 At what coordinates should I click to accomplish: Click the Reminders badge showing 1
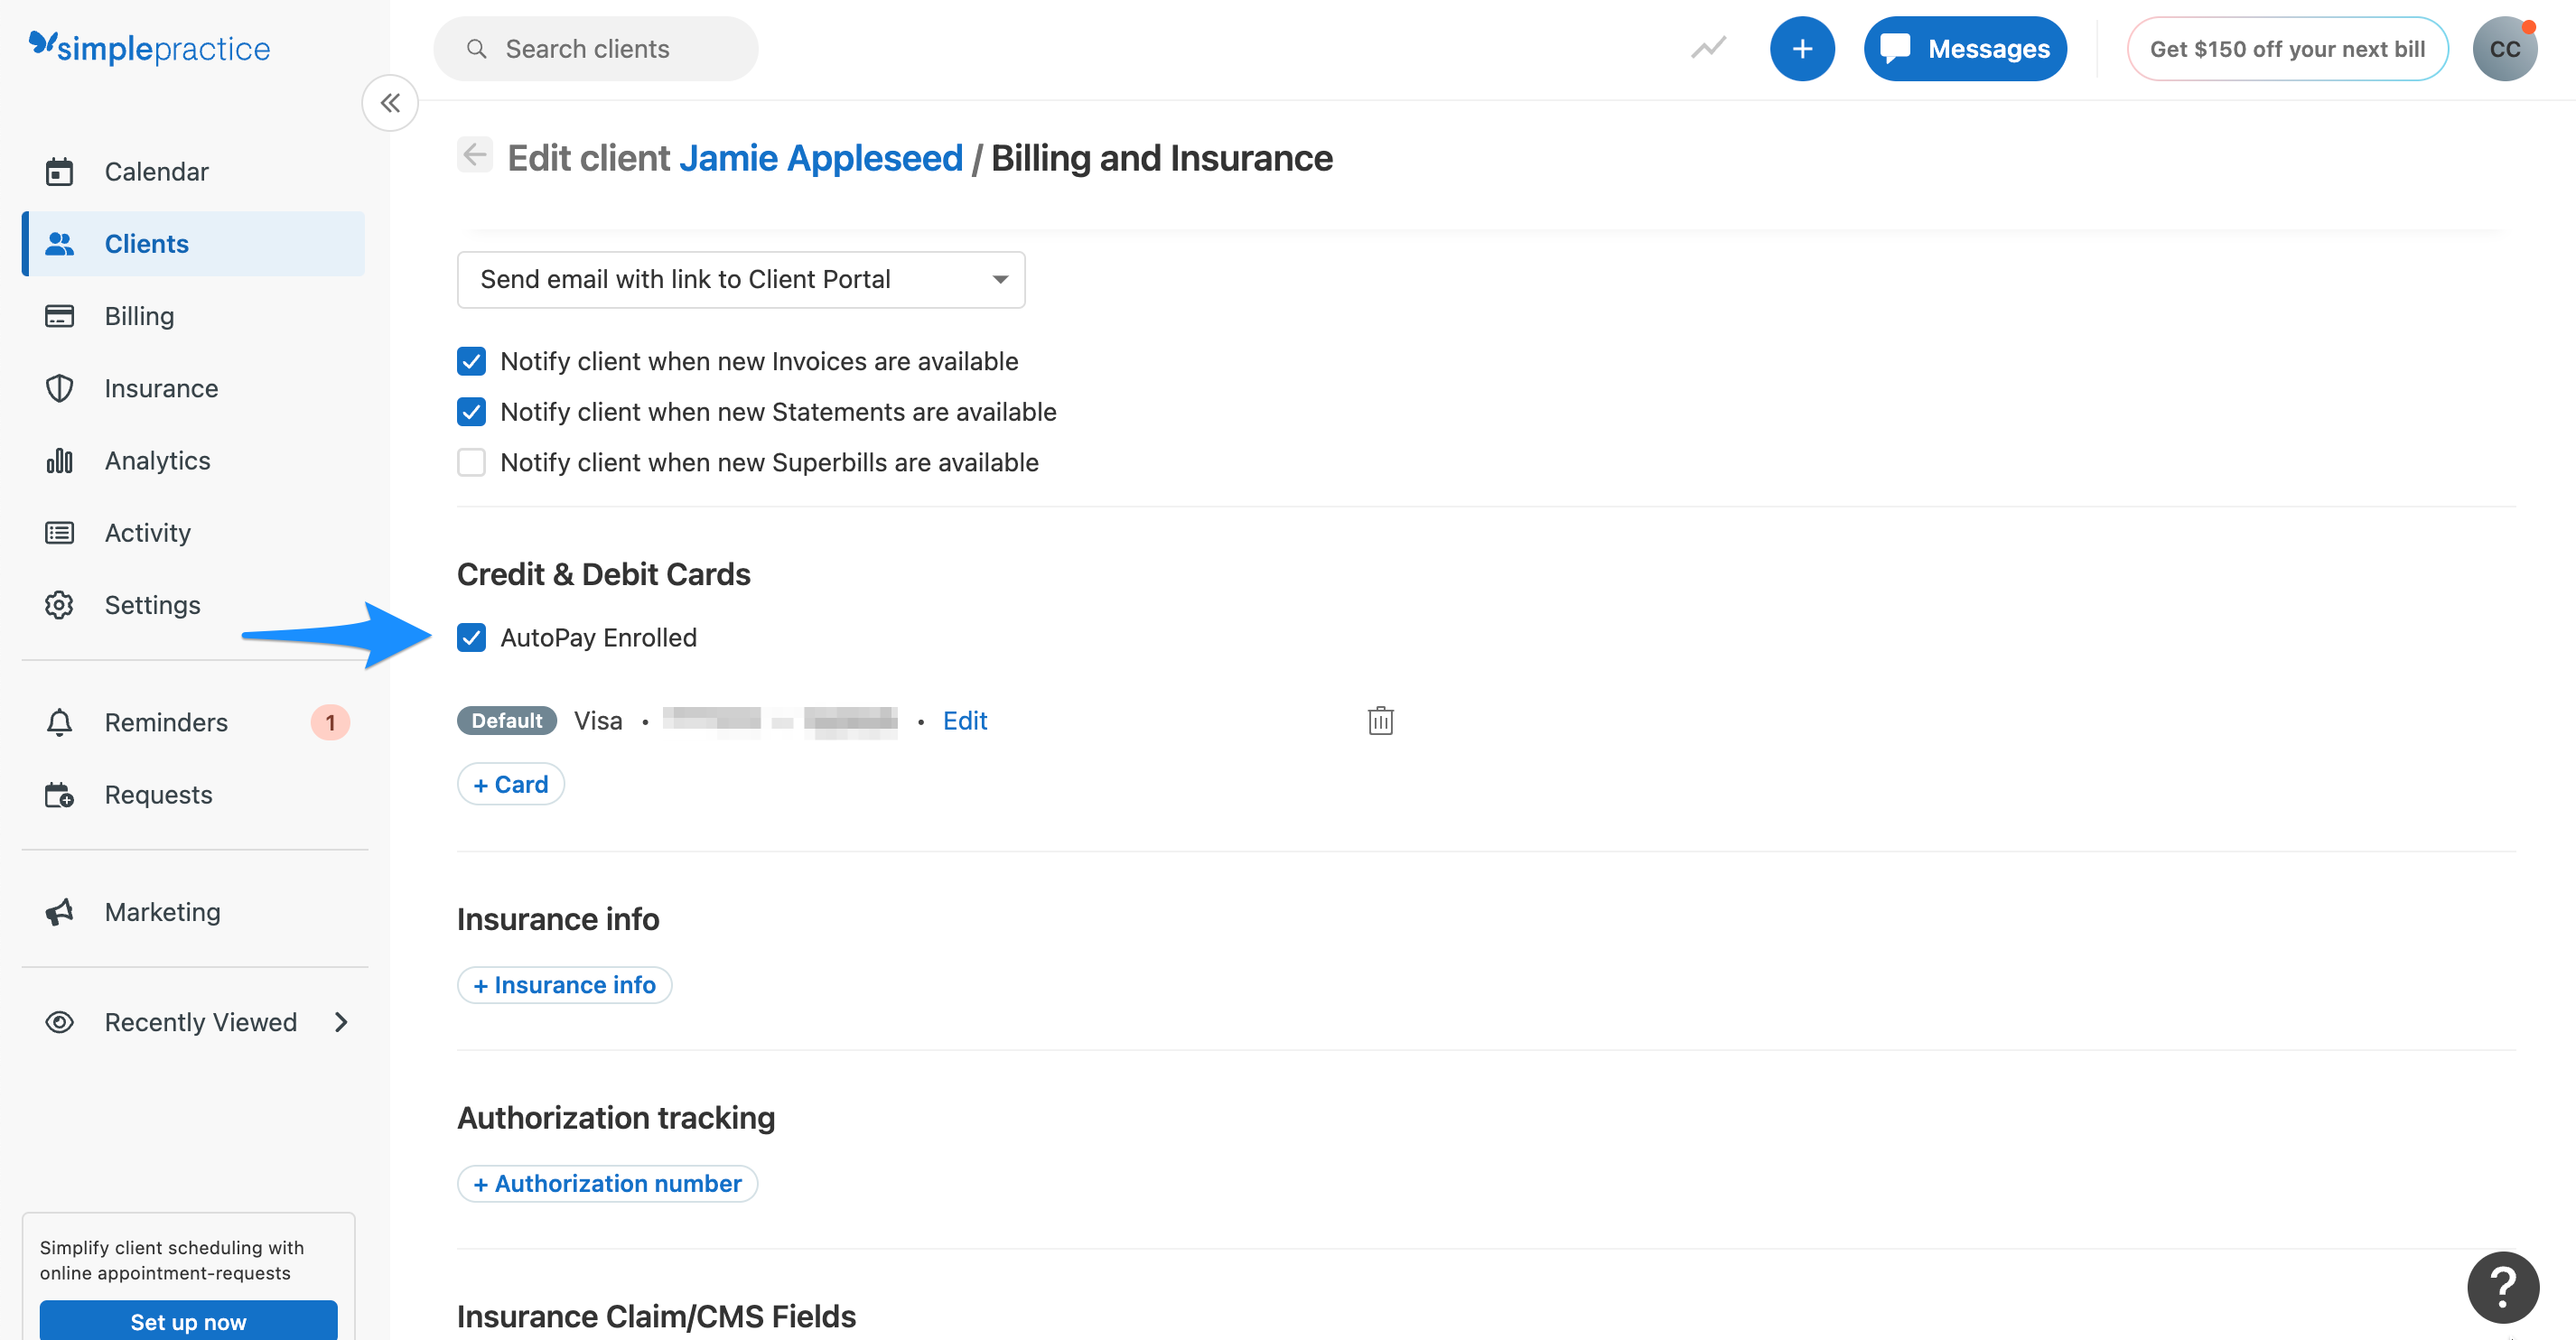[x=330, y=722]
